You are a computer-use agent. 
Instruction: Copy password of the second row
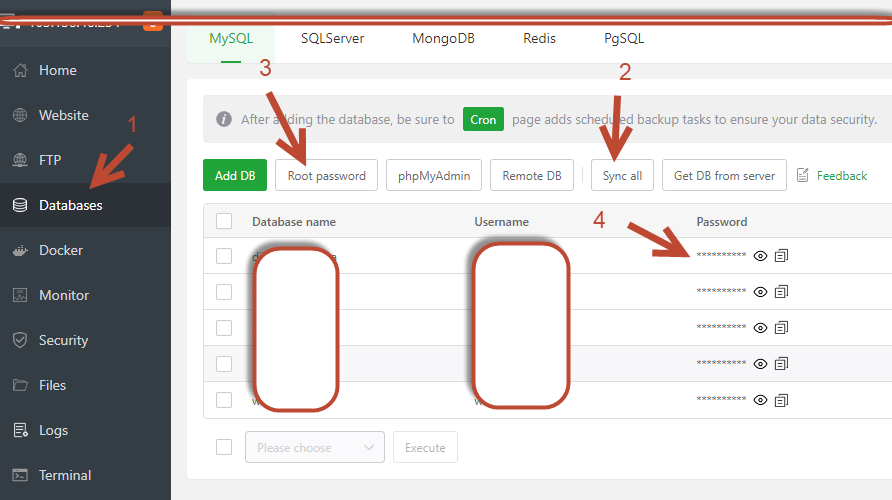(782, 292)
